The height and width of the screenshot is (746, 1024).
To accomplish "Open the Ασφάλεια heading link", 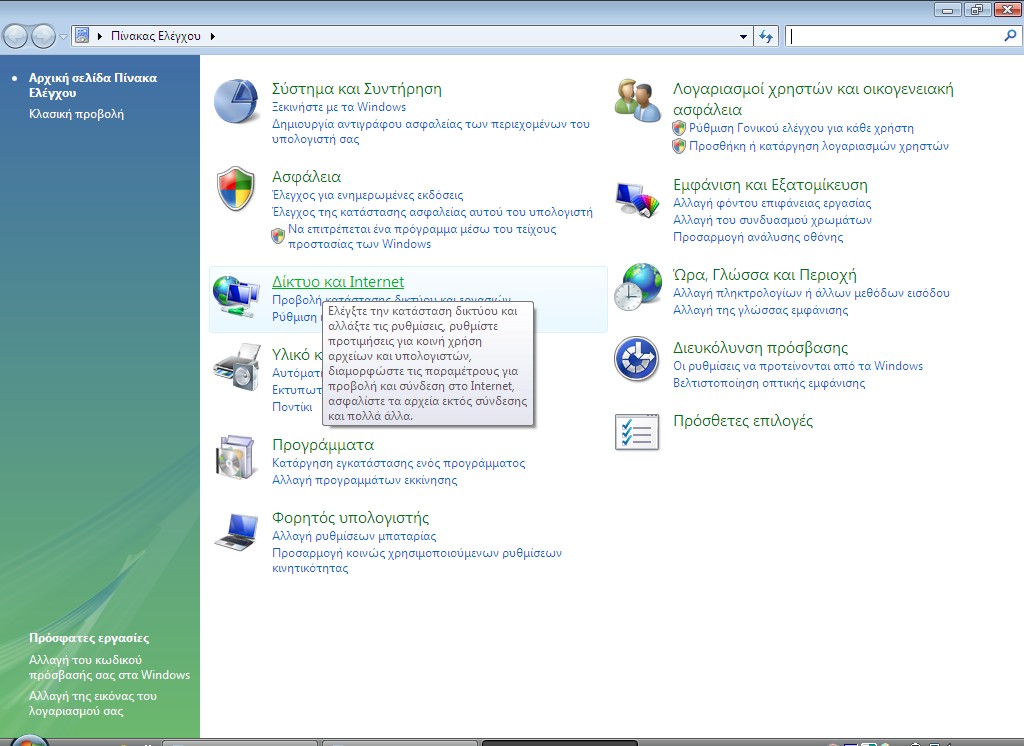I will tap(306, 177).
